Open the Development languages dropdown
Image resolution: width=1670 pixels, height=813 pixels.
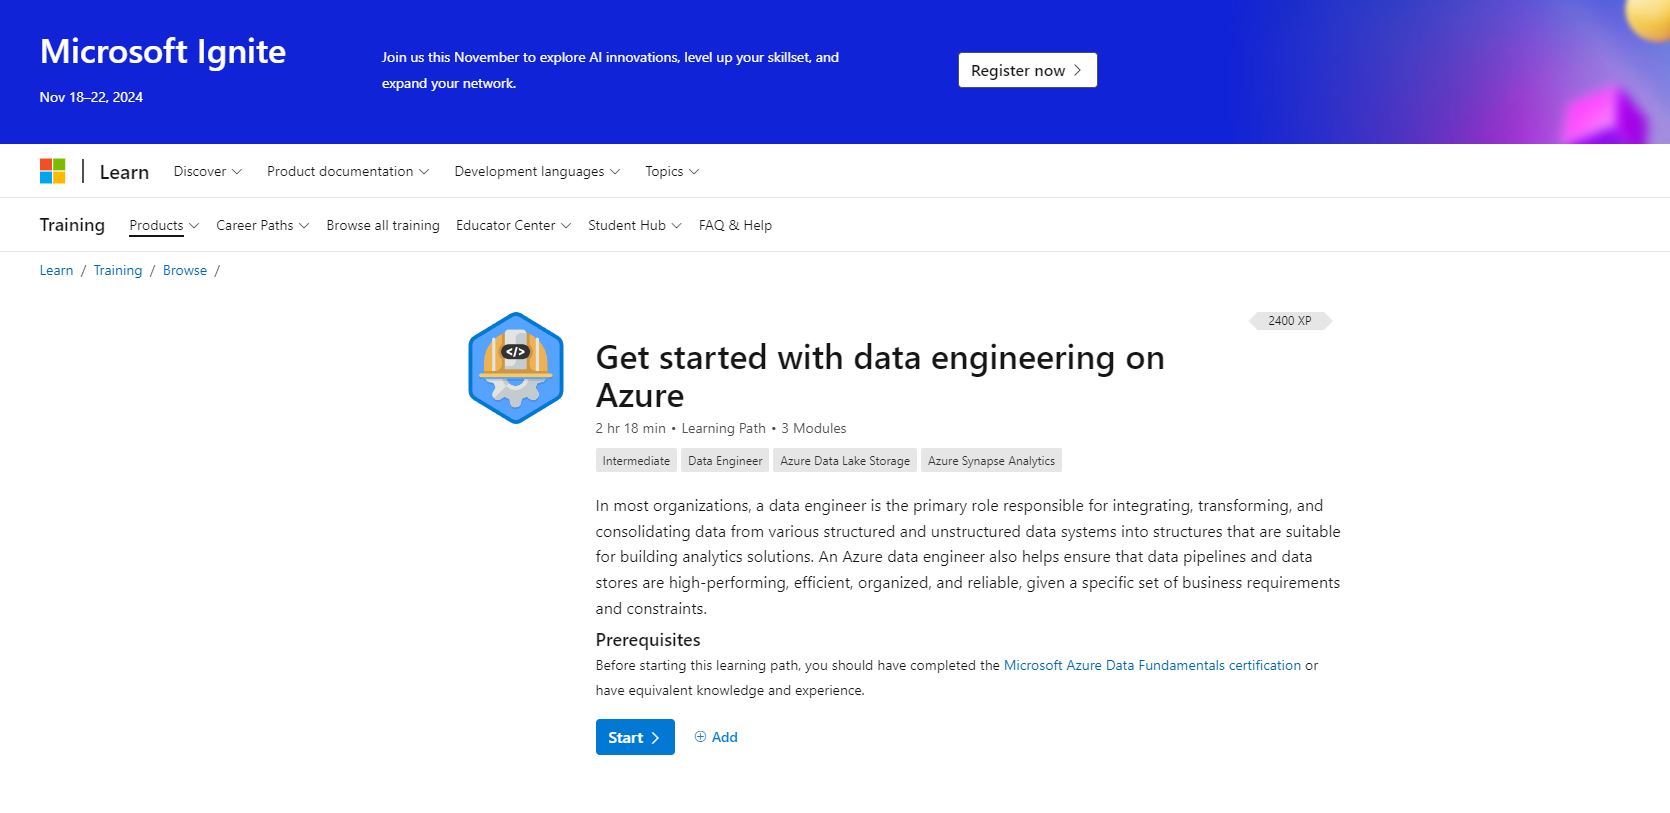(537, 171)
